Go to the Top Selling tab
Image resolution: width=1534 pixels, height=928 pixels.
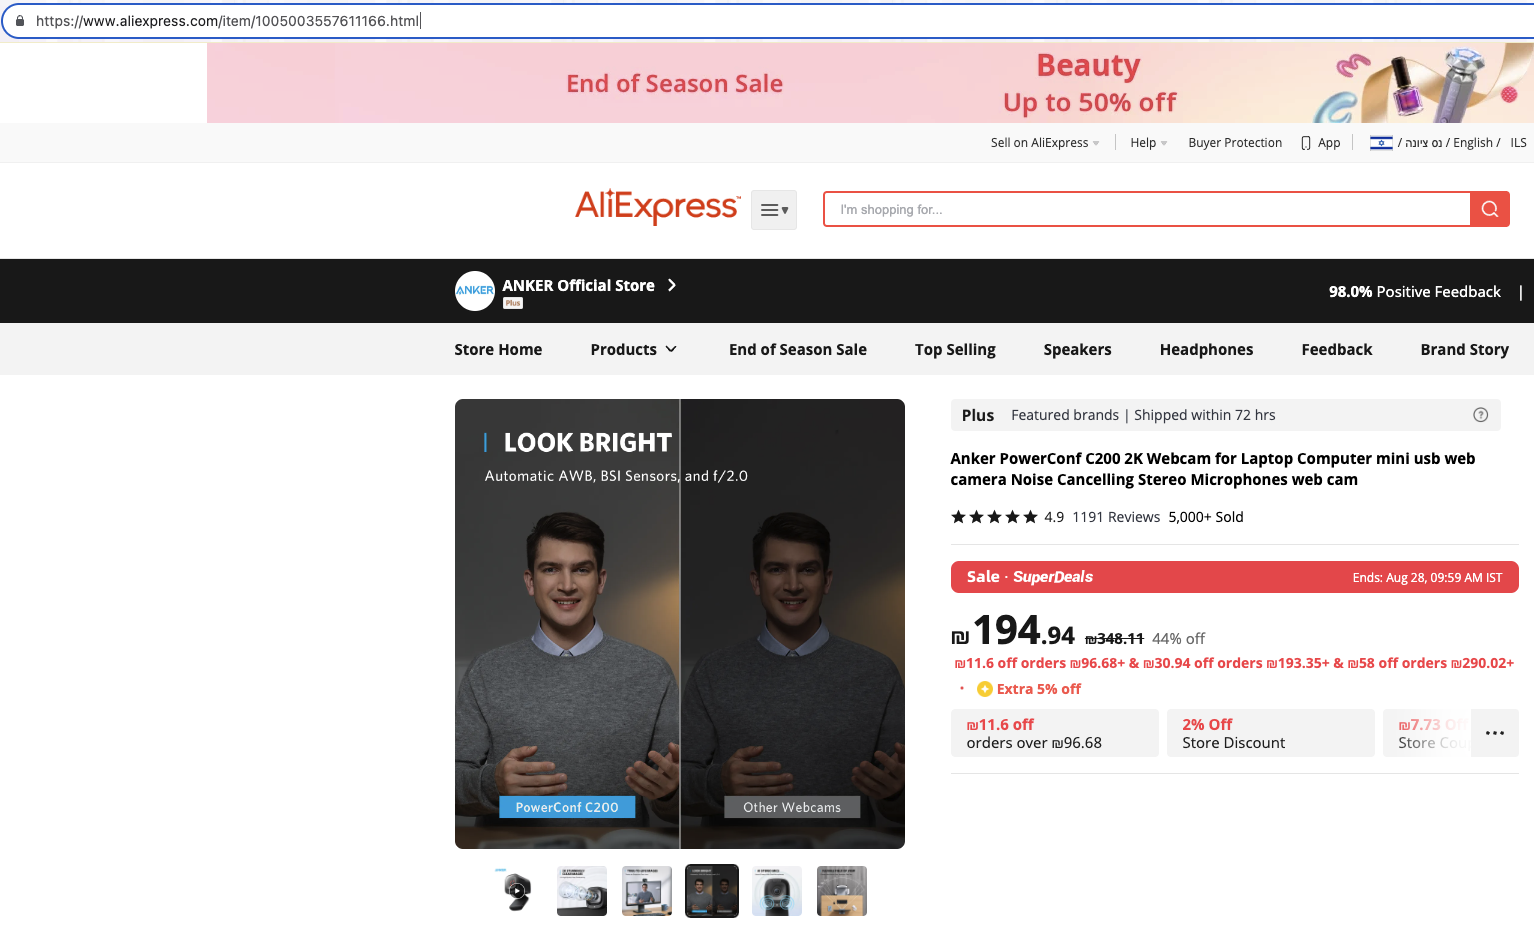(954, 349)
